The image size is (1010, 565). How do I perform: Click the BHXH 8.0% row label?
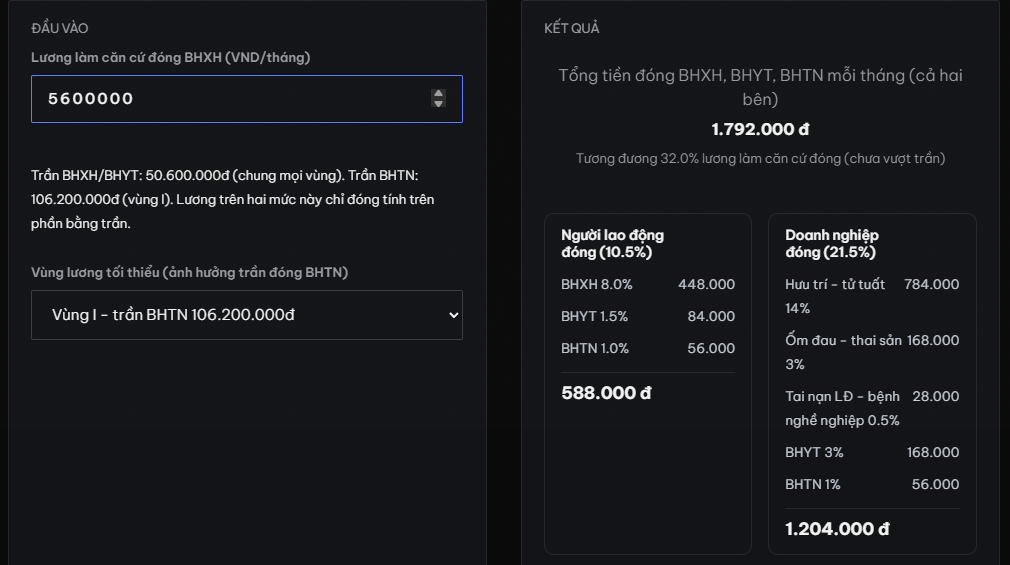pyautogui.click(x=596, y=285)
